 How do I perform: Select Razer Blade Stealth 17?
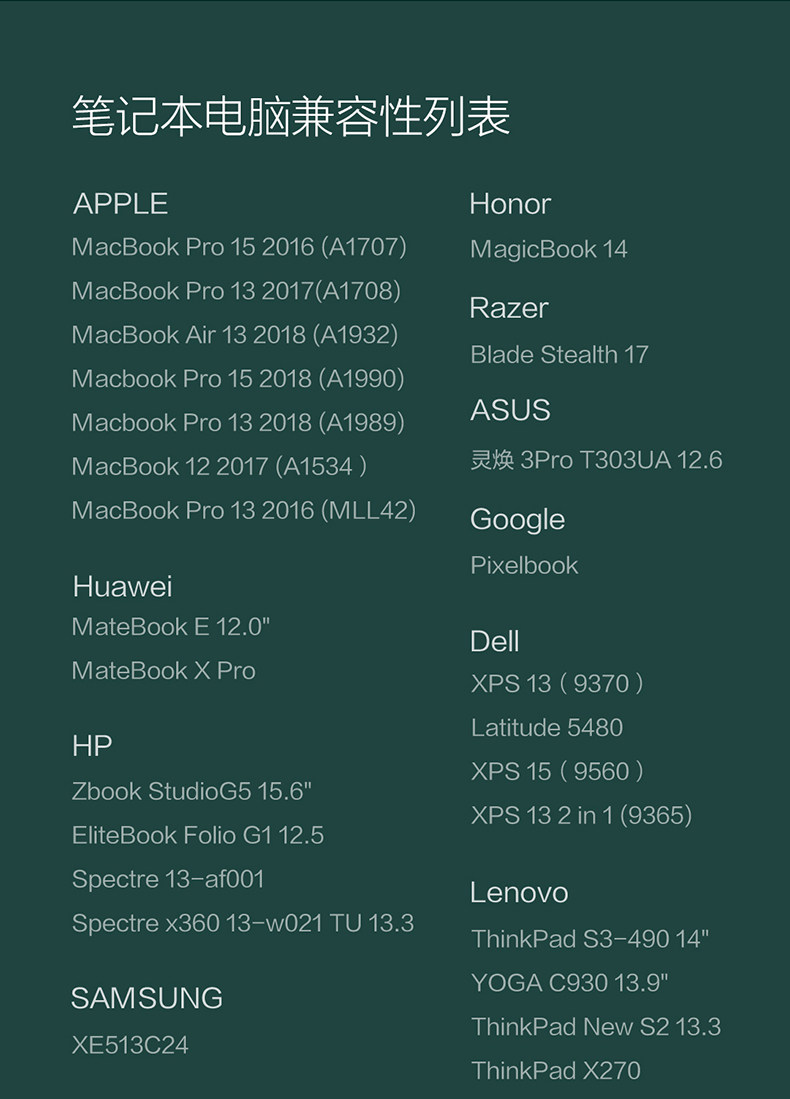559,355
